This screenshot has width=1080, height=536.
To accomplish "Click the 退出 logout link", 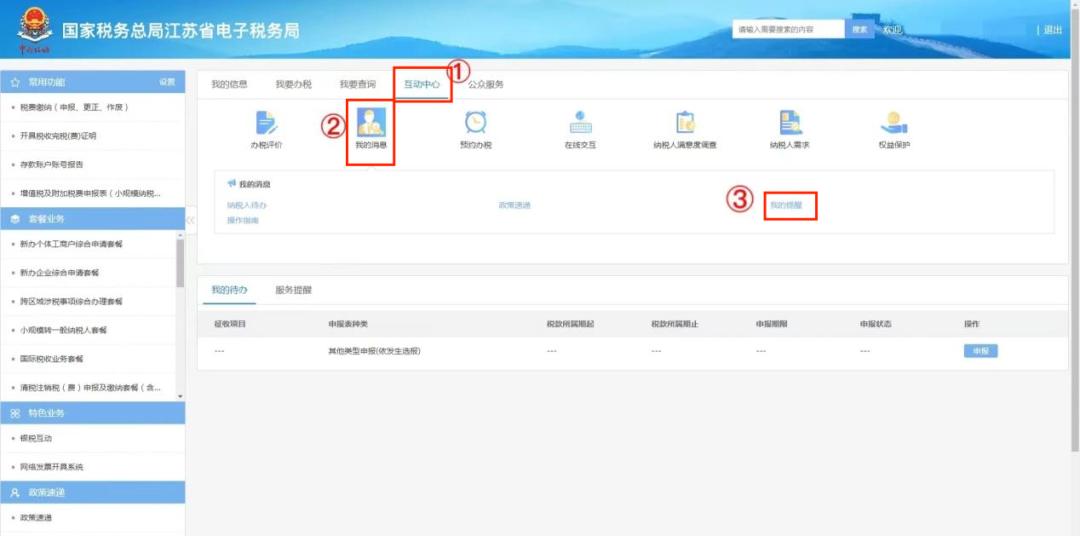I will coord(1052,30).
